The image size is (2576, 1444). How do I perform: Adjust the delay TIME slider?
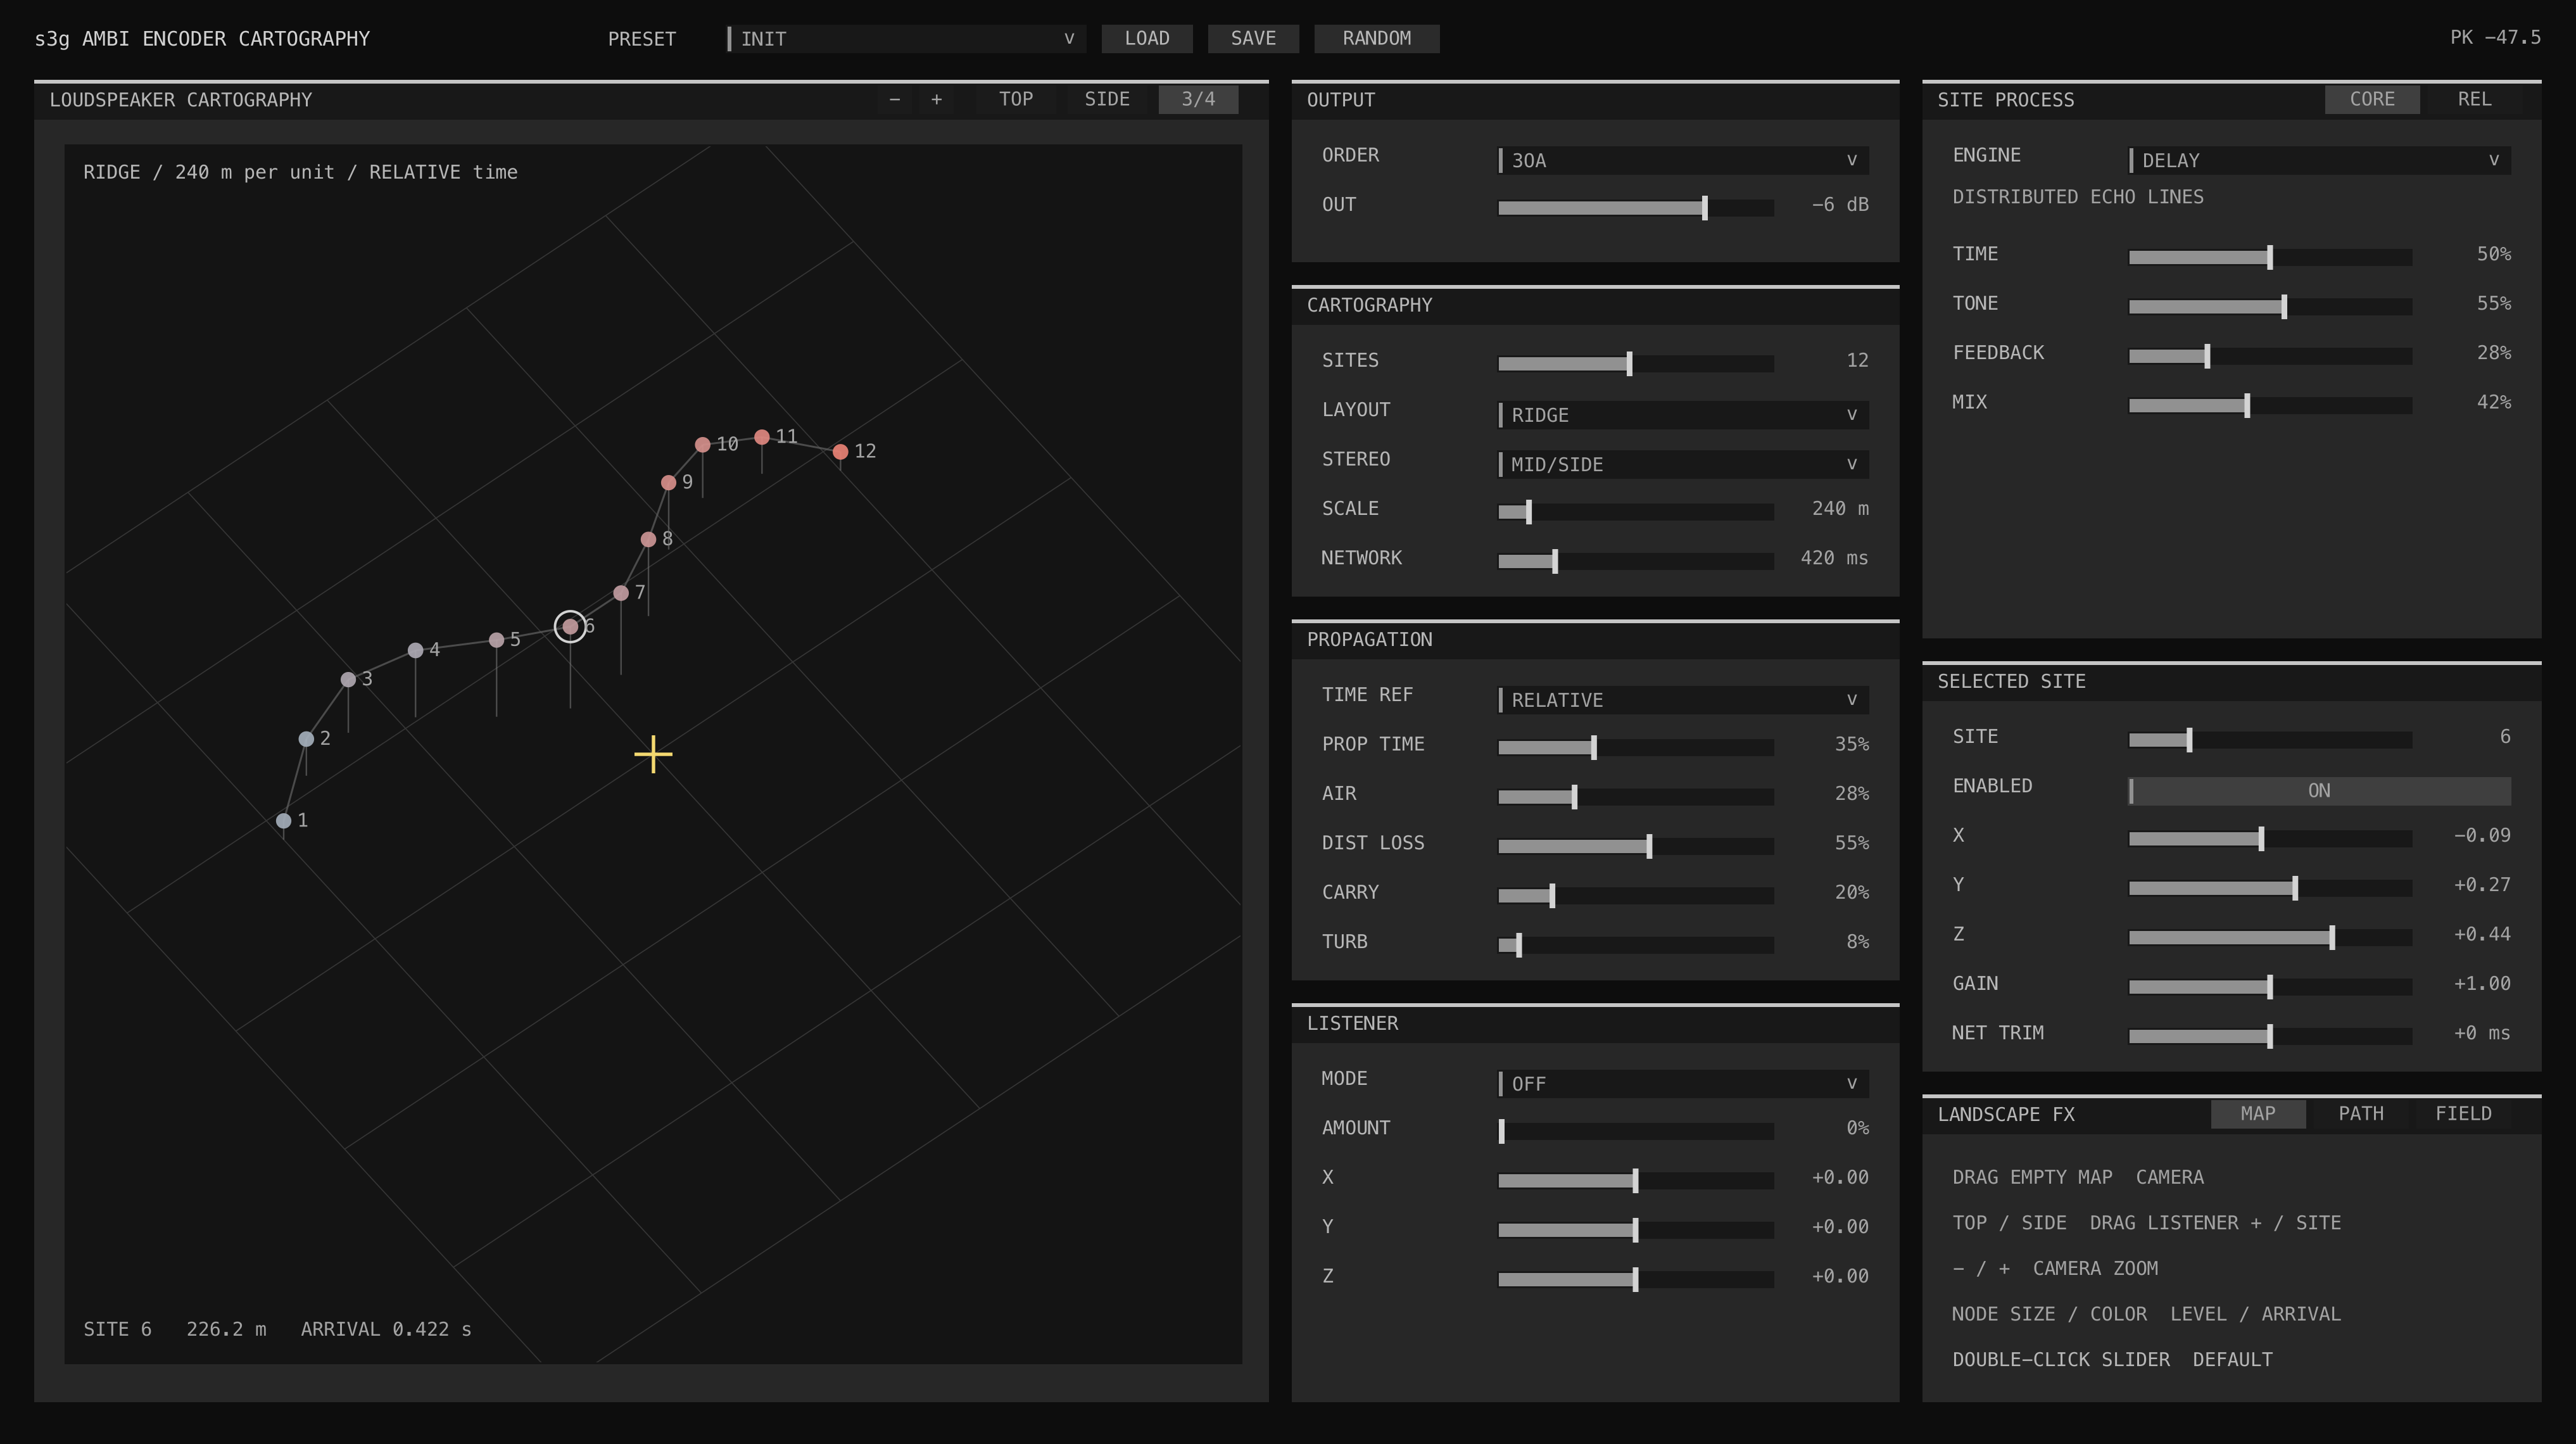pos(2270,258)
